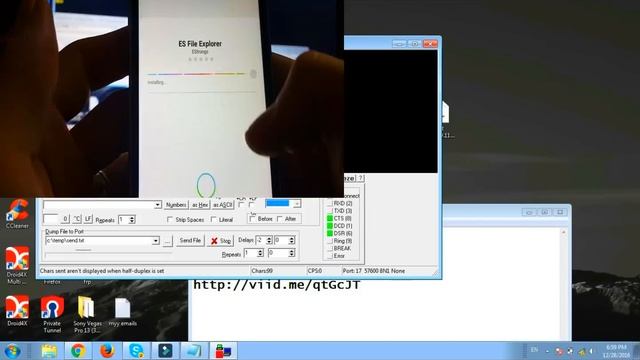Switch to Notepad taskbar item
This screenshot has width=640, height=360.
(194, 351)
